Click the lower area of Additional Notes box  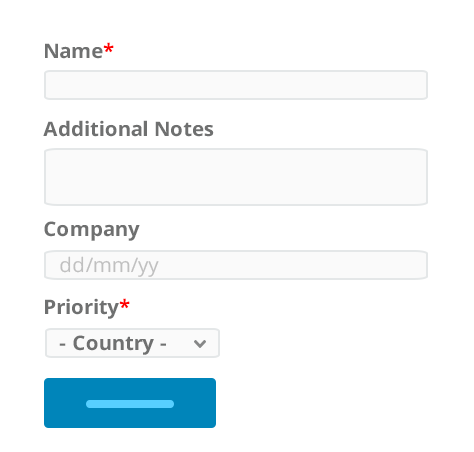click(236, 195)
